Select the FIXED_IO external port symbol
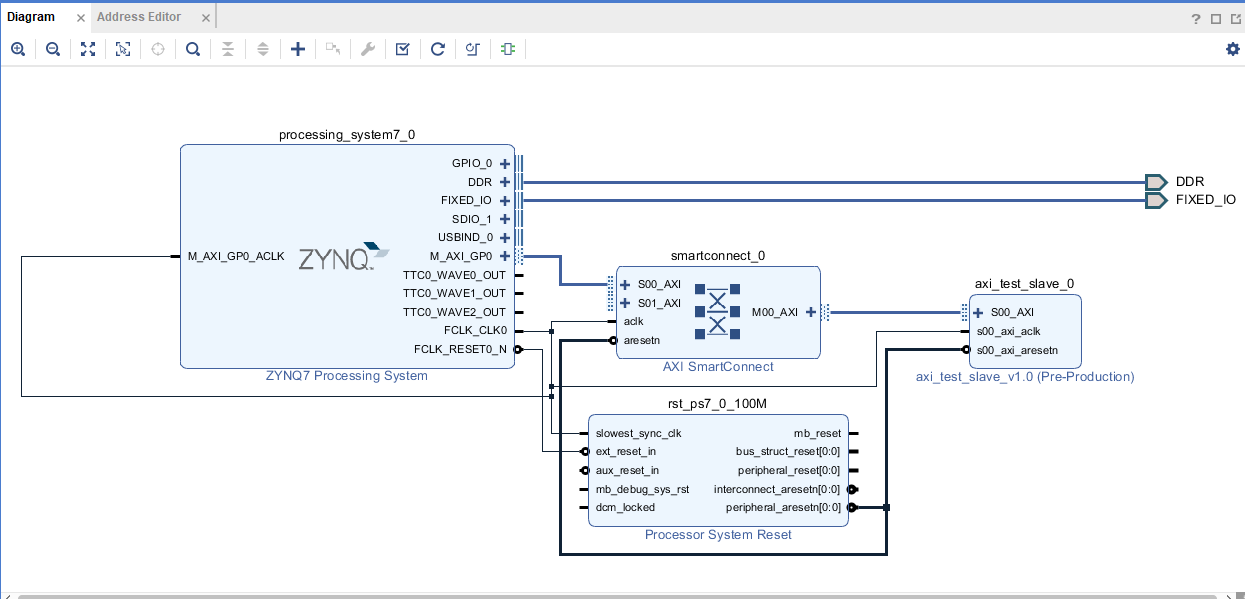 click(x=1156, y=200)
